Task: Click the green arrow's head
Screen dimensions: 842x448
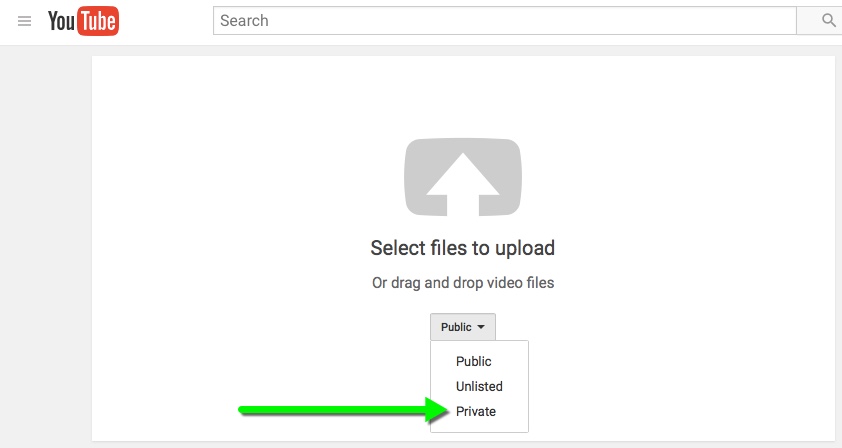Action: point(434,410)
